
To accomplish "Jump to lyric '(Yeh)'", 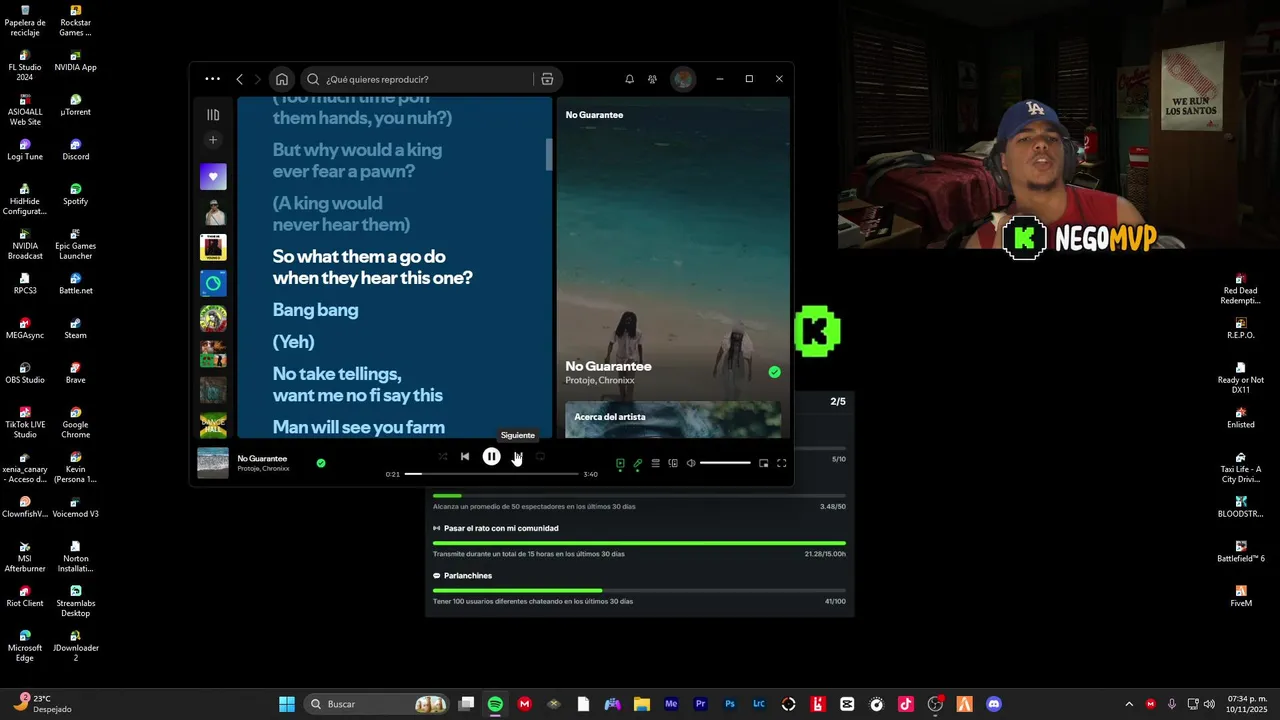I will (293, 342).
